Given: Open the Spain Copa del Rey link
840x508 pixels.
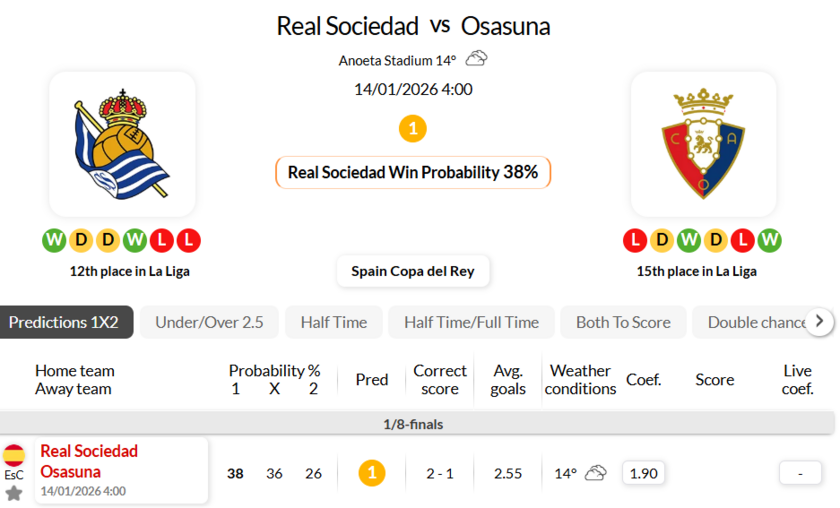Looking at the screenshot, I should [x=413, y=270].
